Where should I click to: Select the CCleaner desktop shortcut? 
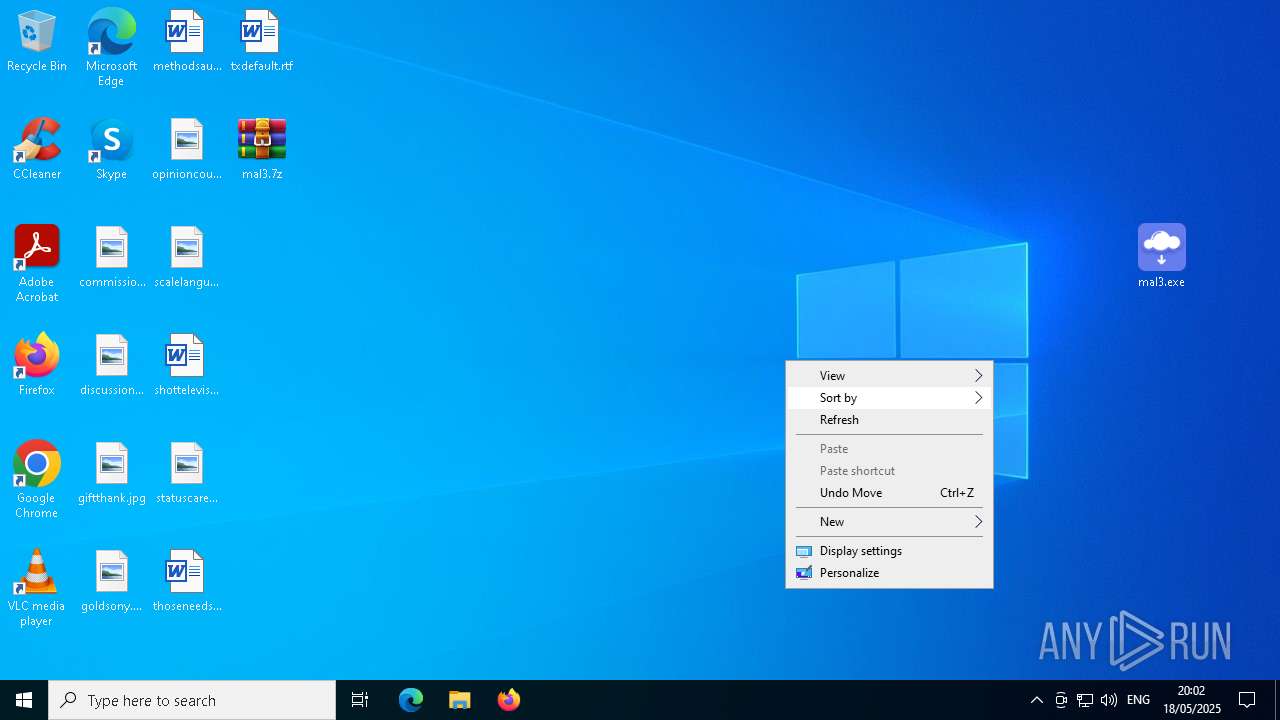coord(37,150)
